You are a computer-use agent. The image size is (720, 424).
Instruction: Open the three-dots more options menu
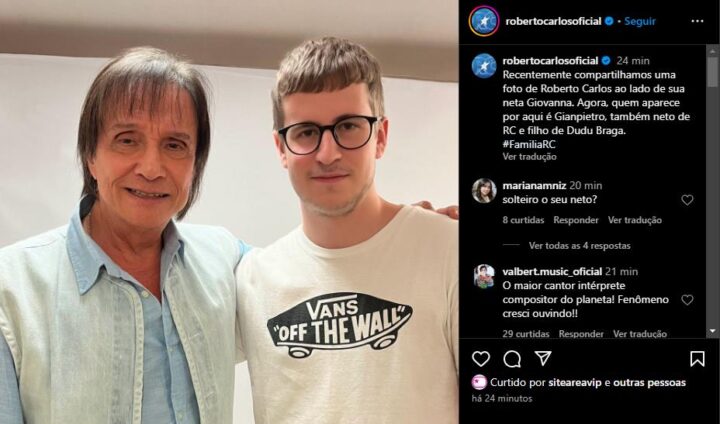click(x=697, y=21)
